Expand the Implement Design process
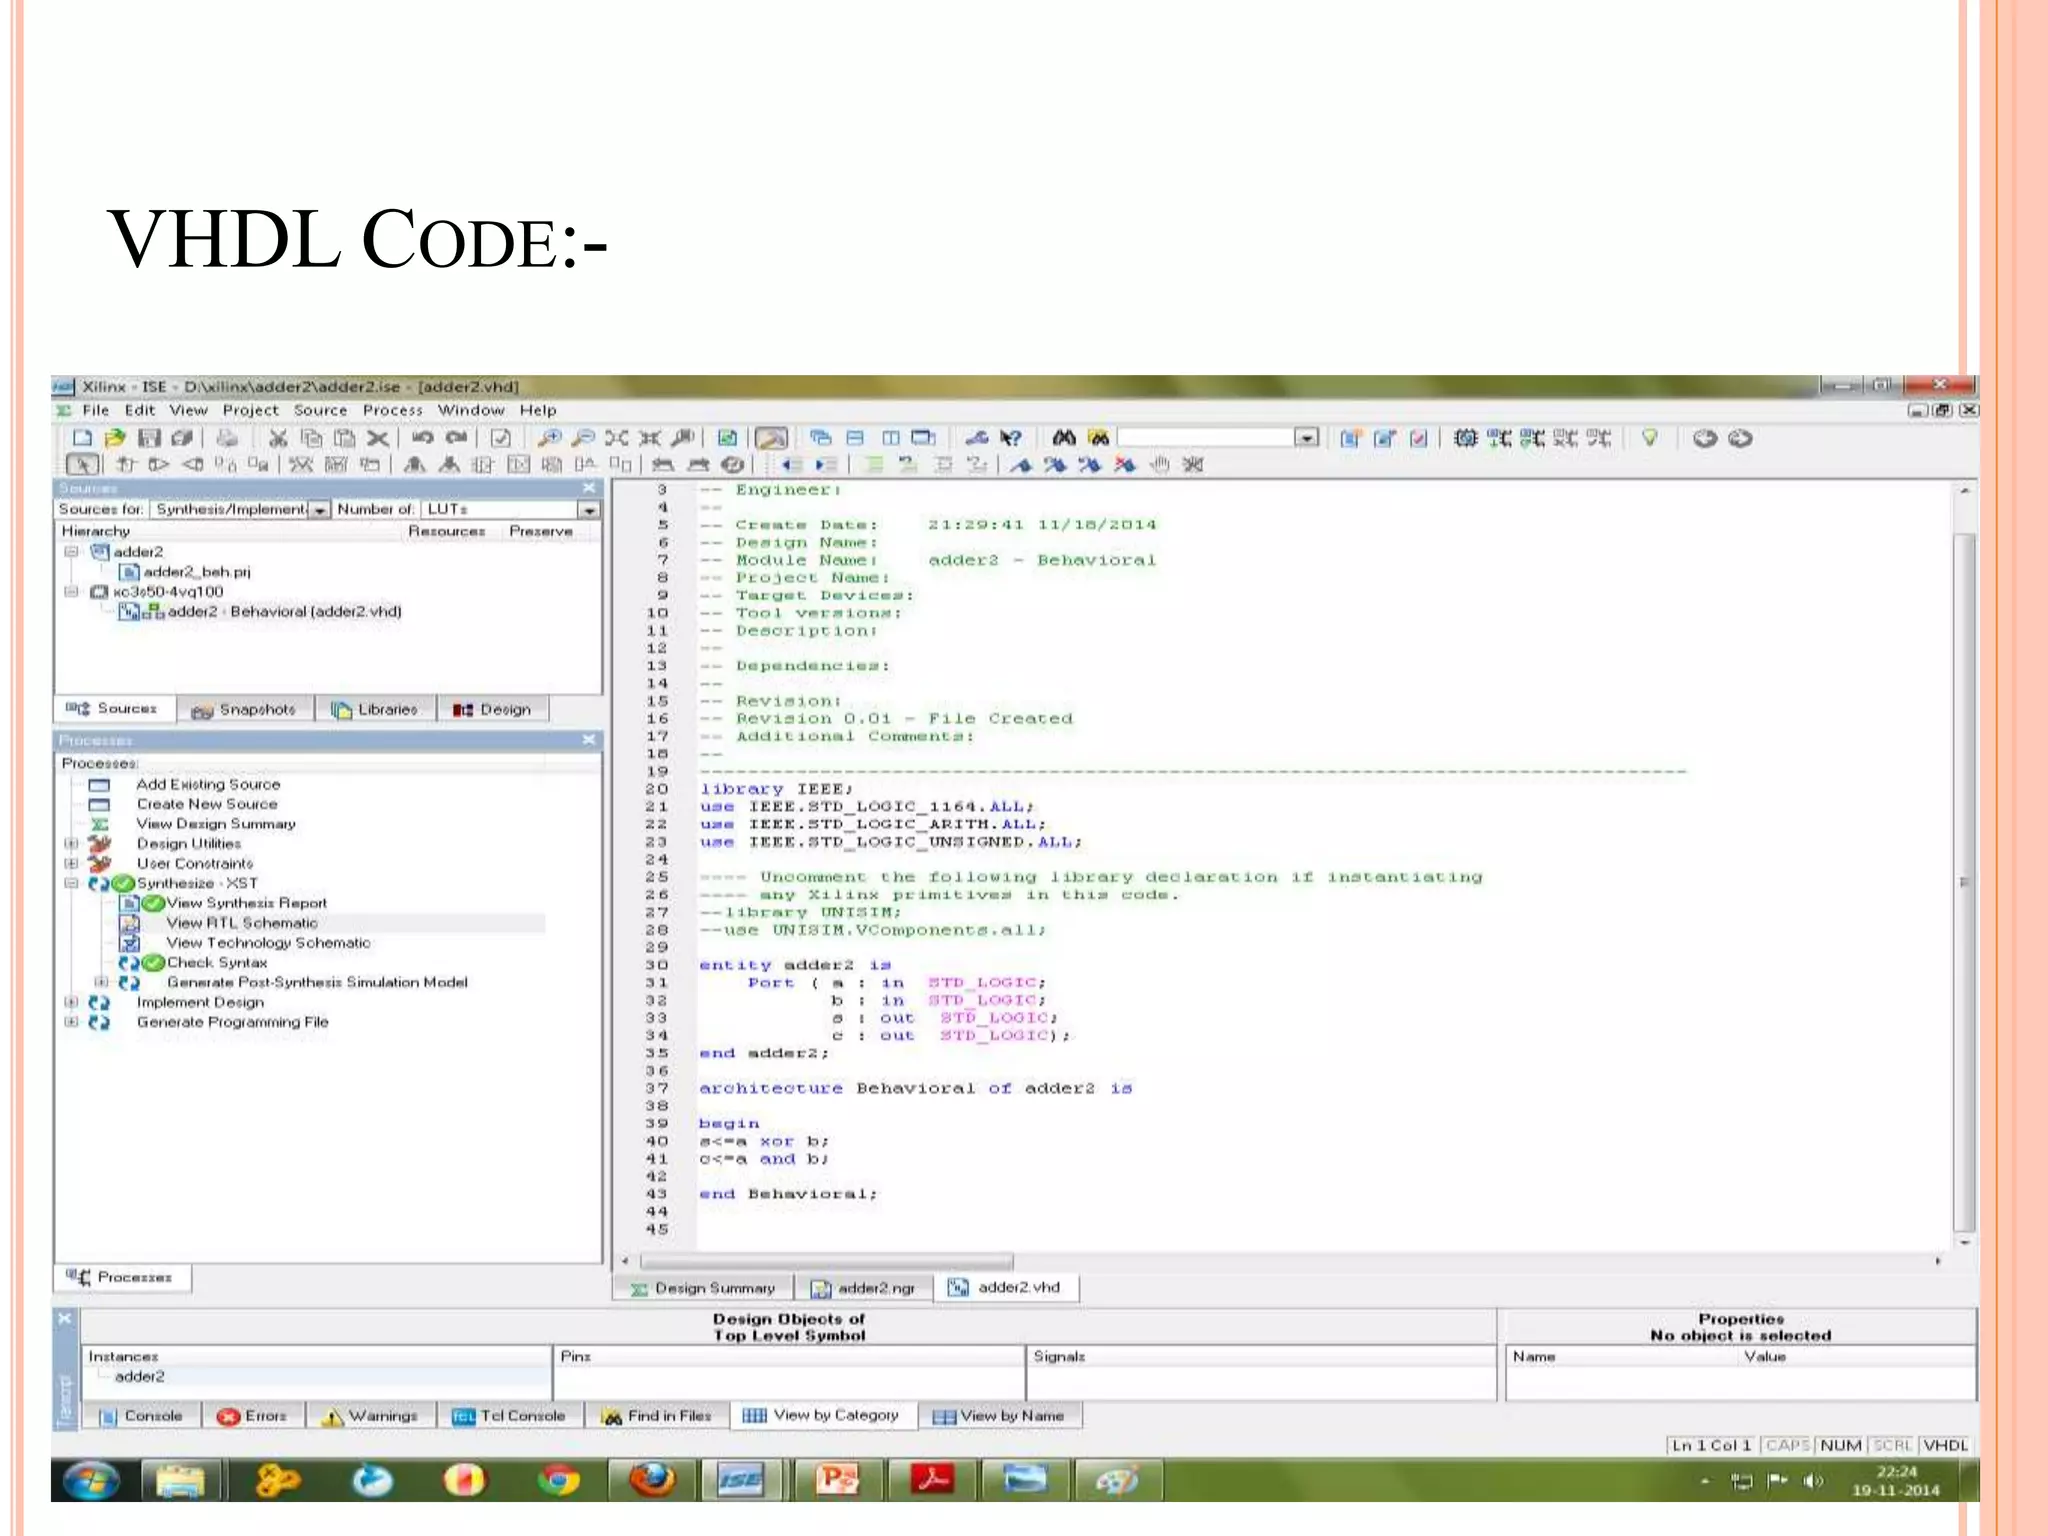Screen dimensions: 2048x1536 [71, 1002]
